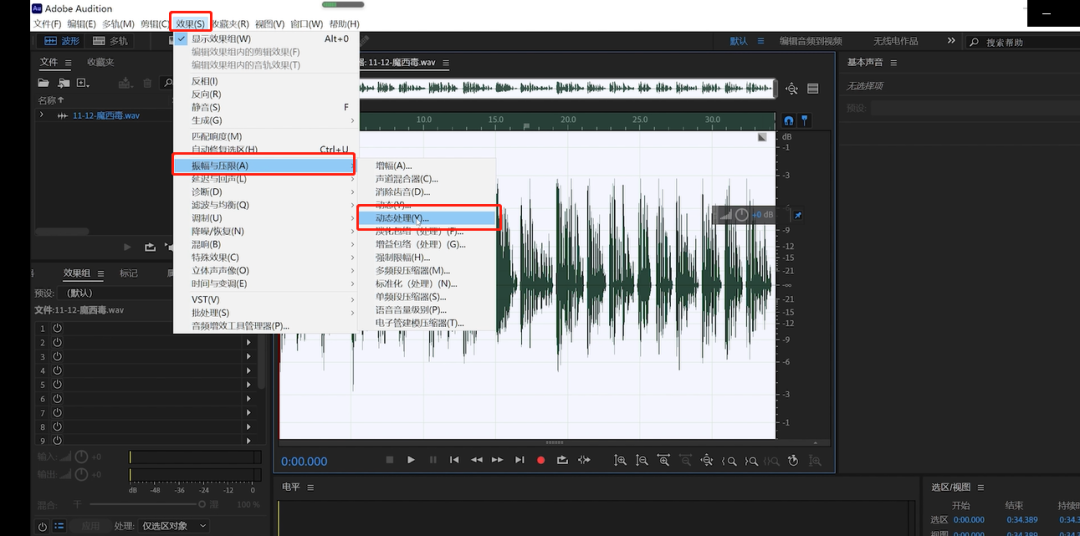Click the list view icon right of overview
The image size is (1080, 536).
[813, 88]
